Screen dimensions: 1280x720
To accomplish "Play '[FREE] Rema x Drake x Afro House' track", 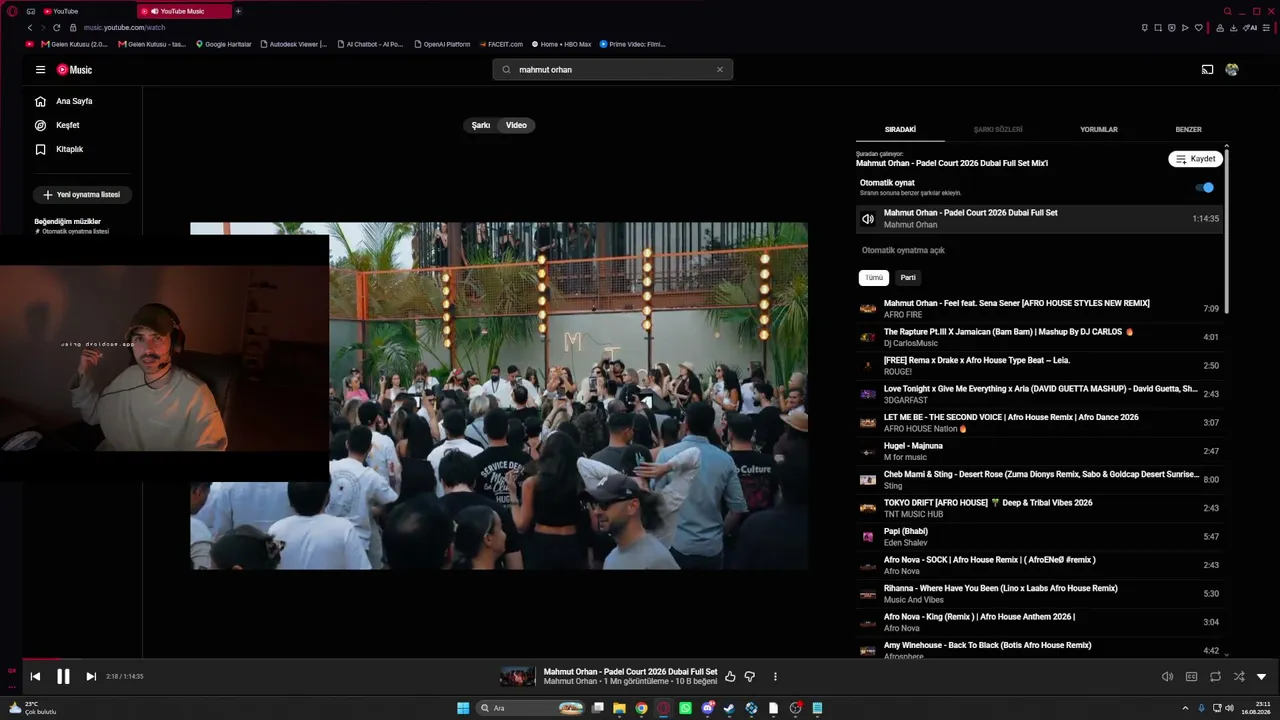I will coord(1039,366).
